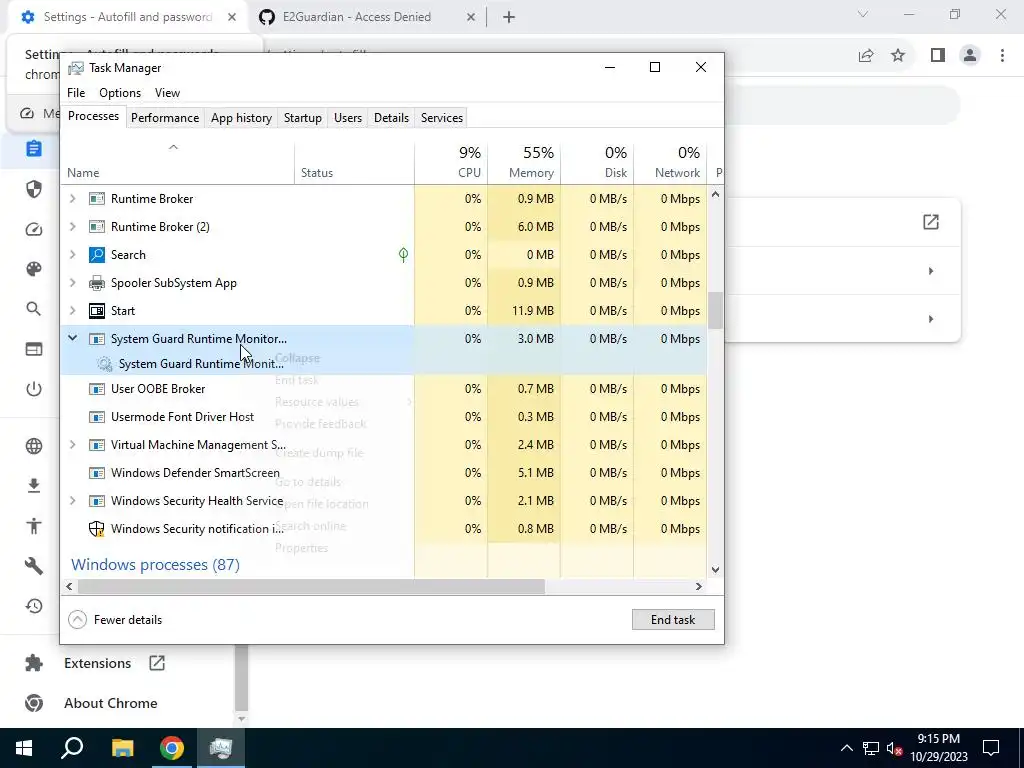
Task: Select the Usermode Font Driver Host row
Action: click(383, 417)
